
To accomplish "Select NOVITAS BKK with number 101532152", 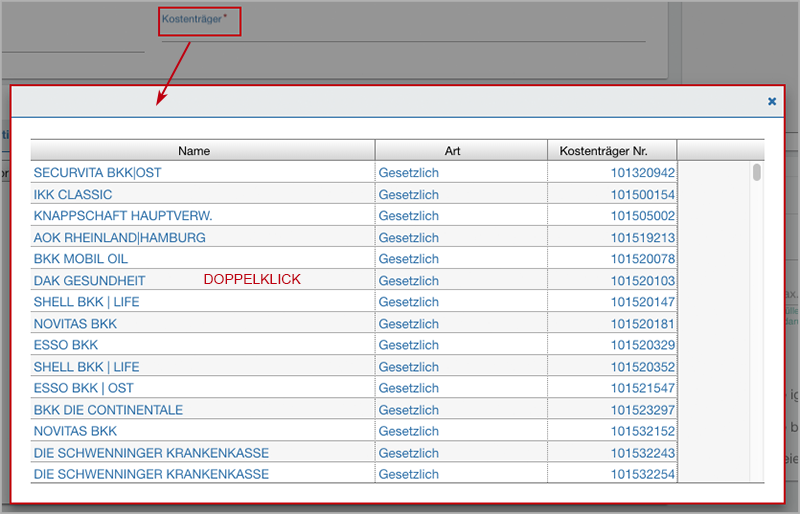I will point(75,431).
